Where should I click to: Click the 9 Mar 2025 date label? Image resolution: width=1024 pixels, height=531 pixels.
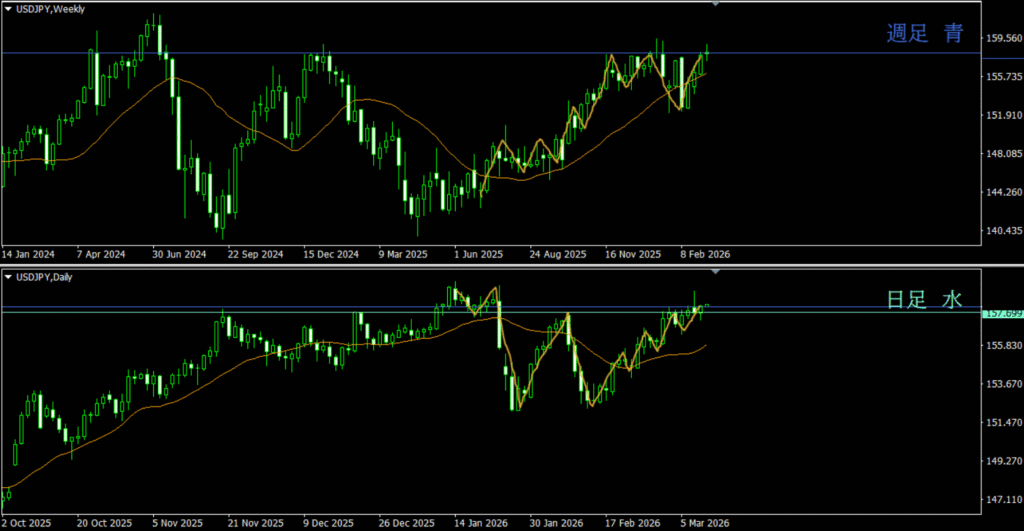(x=403, y=254)
